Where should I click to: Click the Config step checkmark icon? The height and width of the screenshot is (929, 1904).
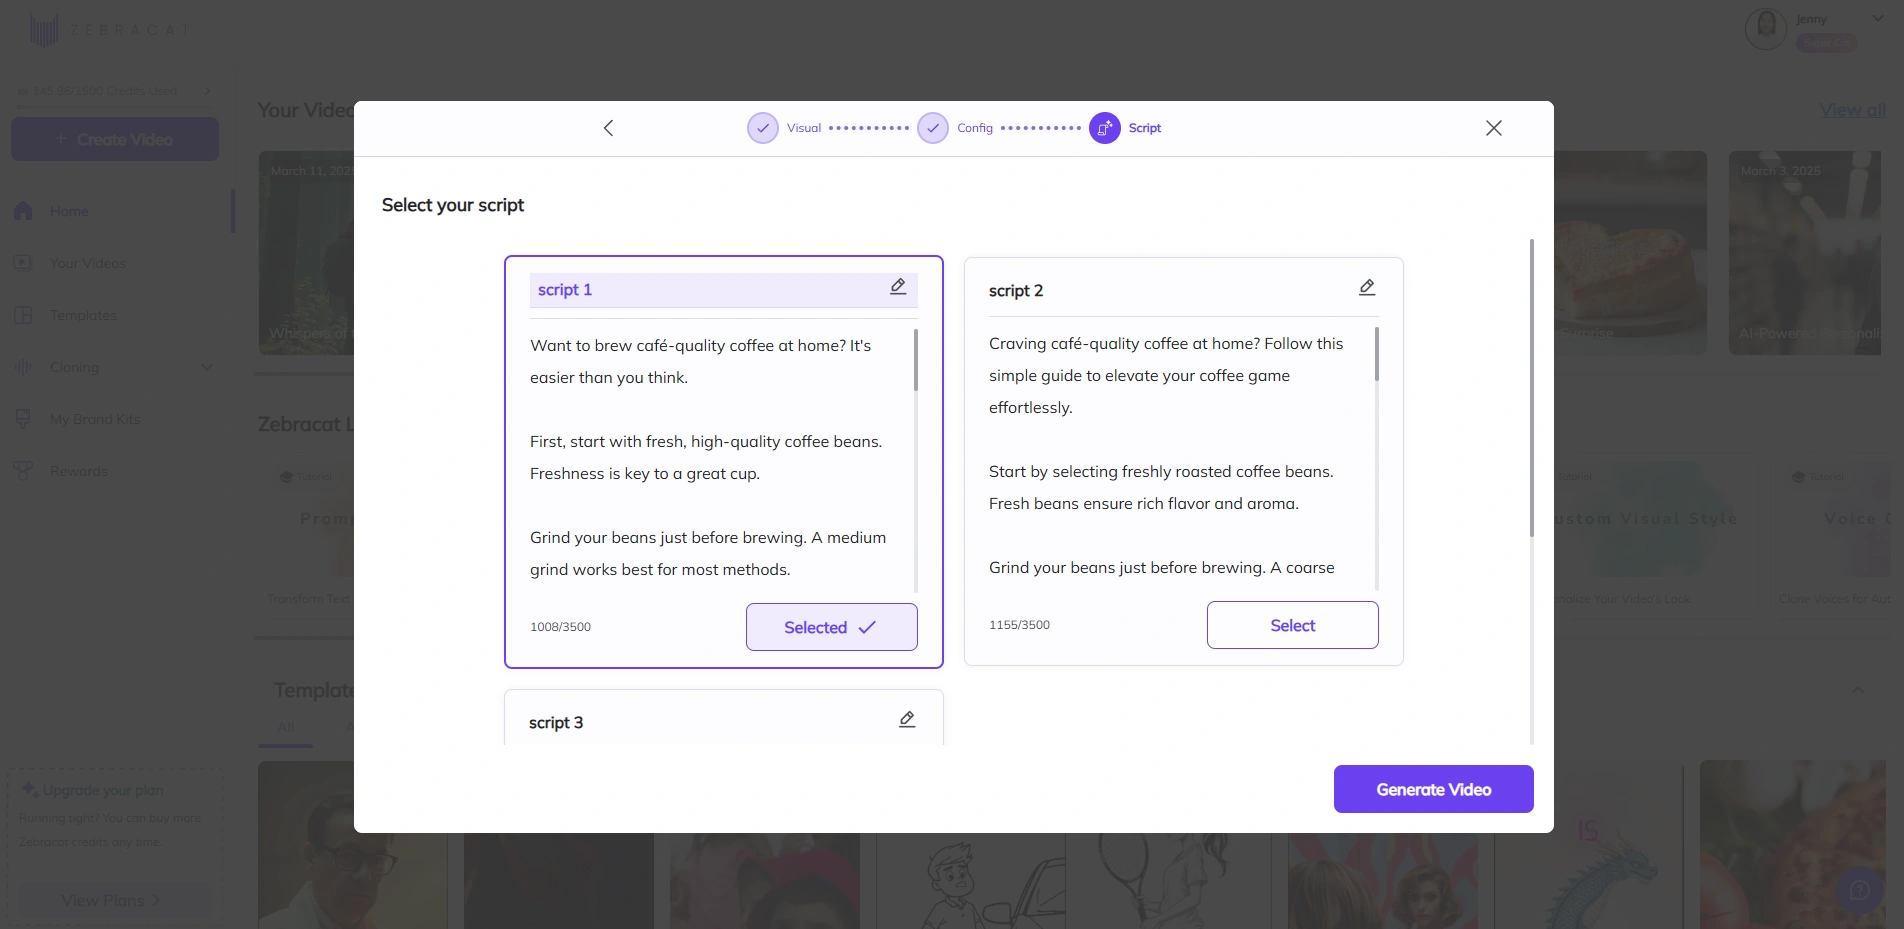[x=933, y=128]
